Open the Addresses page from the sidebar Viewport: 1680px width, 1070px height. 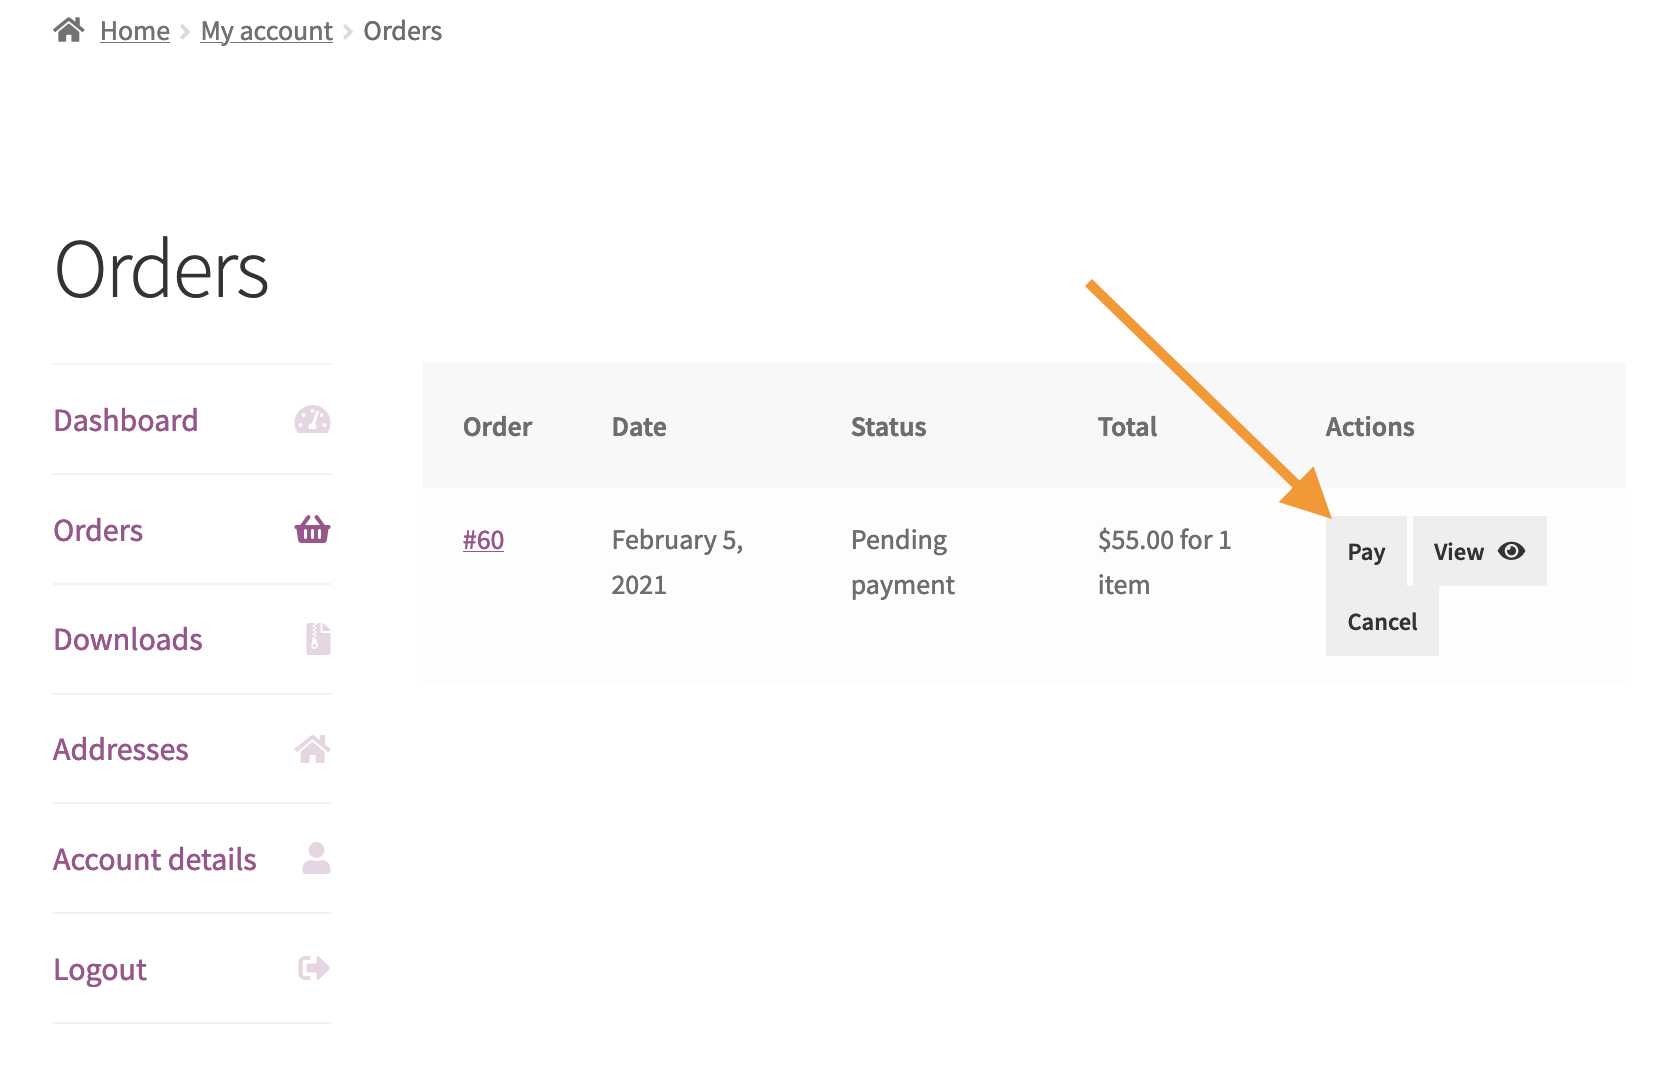click(x=120, y=749)
